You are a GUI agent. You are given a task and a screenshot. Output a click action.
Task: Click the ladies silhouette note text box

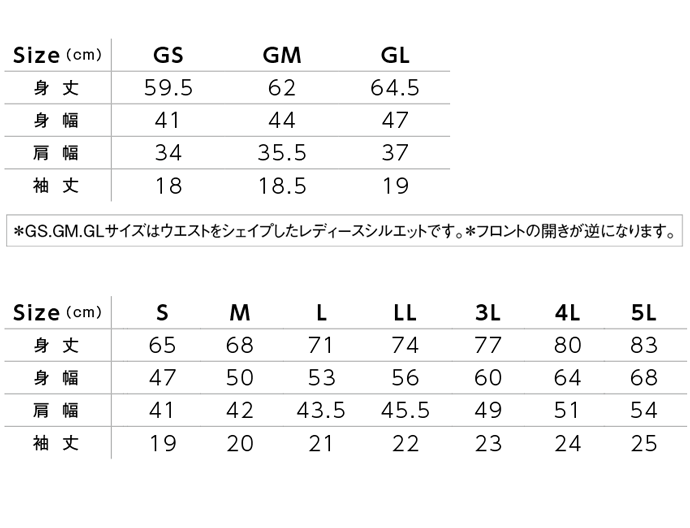coord(344,231)
